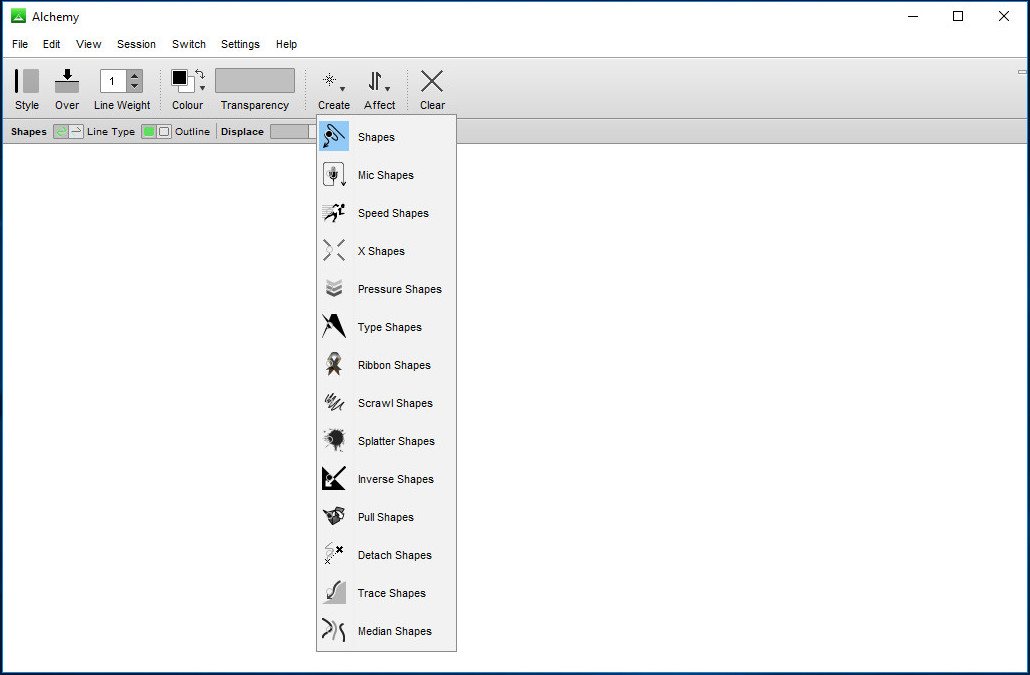Click the Over toolbar button
1030x675 pixels.
[x=67, y=89]
